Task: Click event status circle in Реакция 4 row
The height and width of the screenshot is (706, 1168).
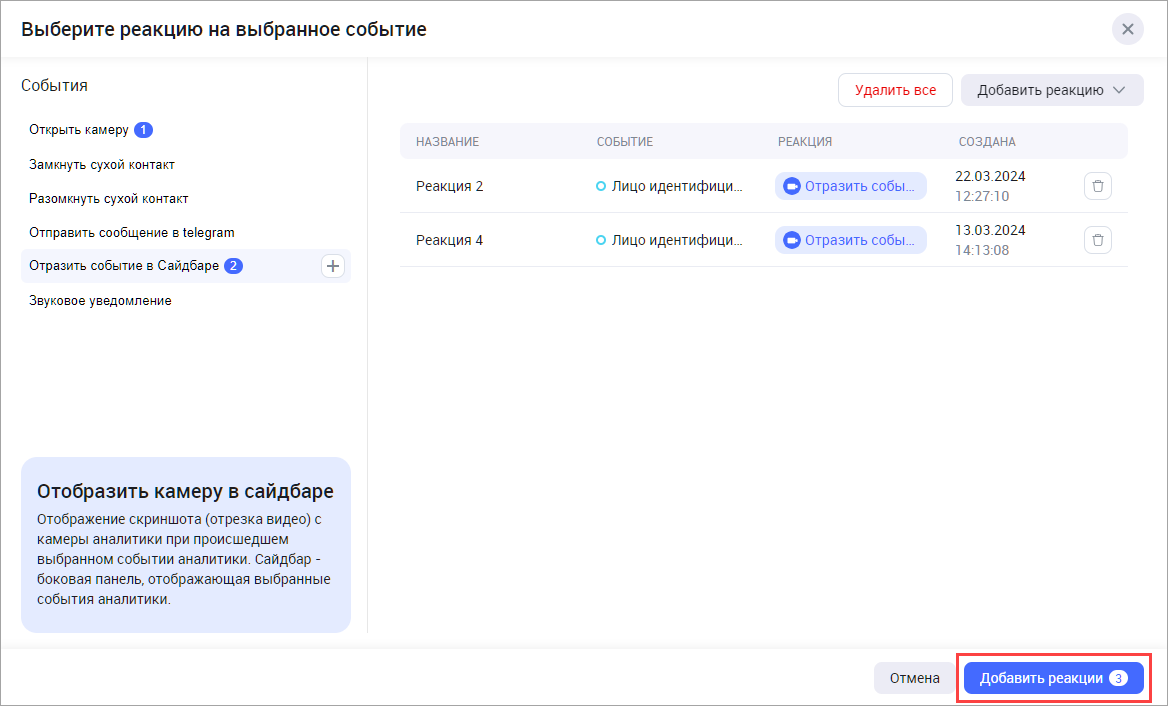Action: coord(601,240)
